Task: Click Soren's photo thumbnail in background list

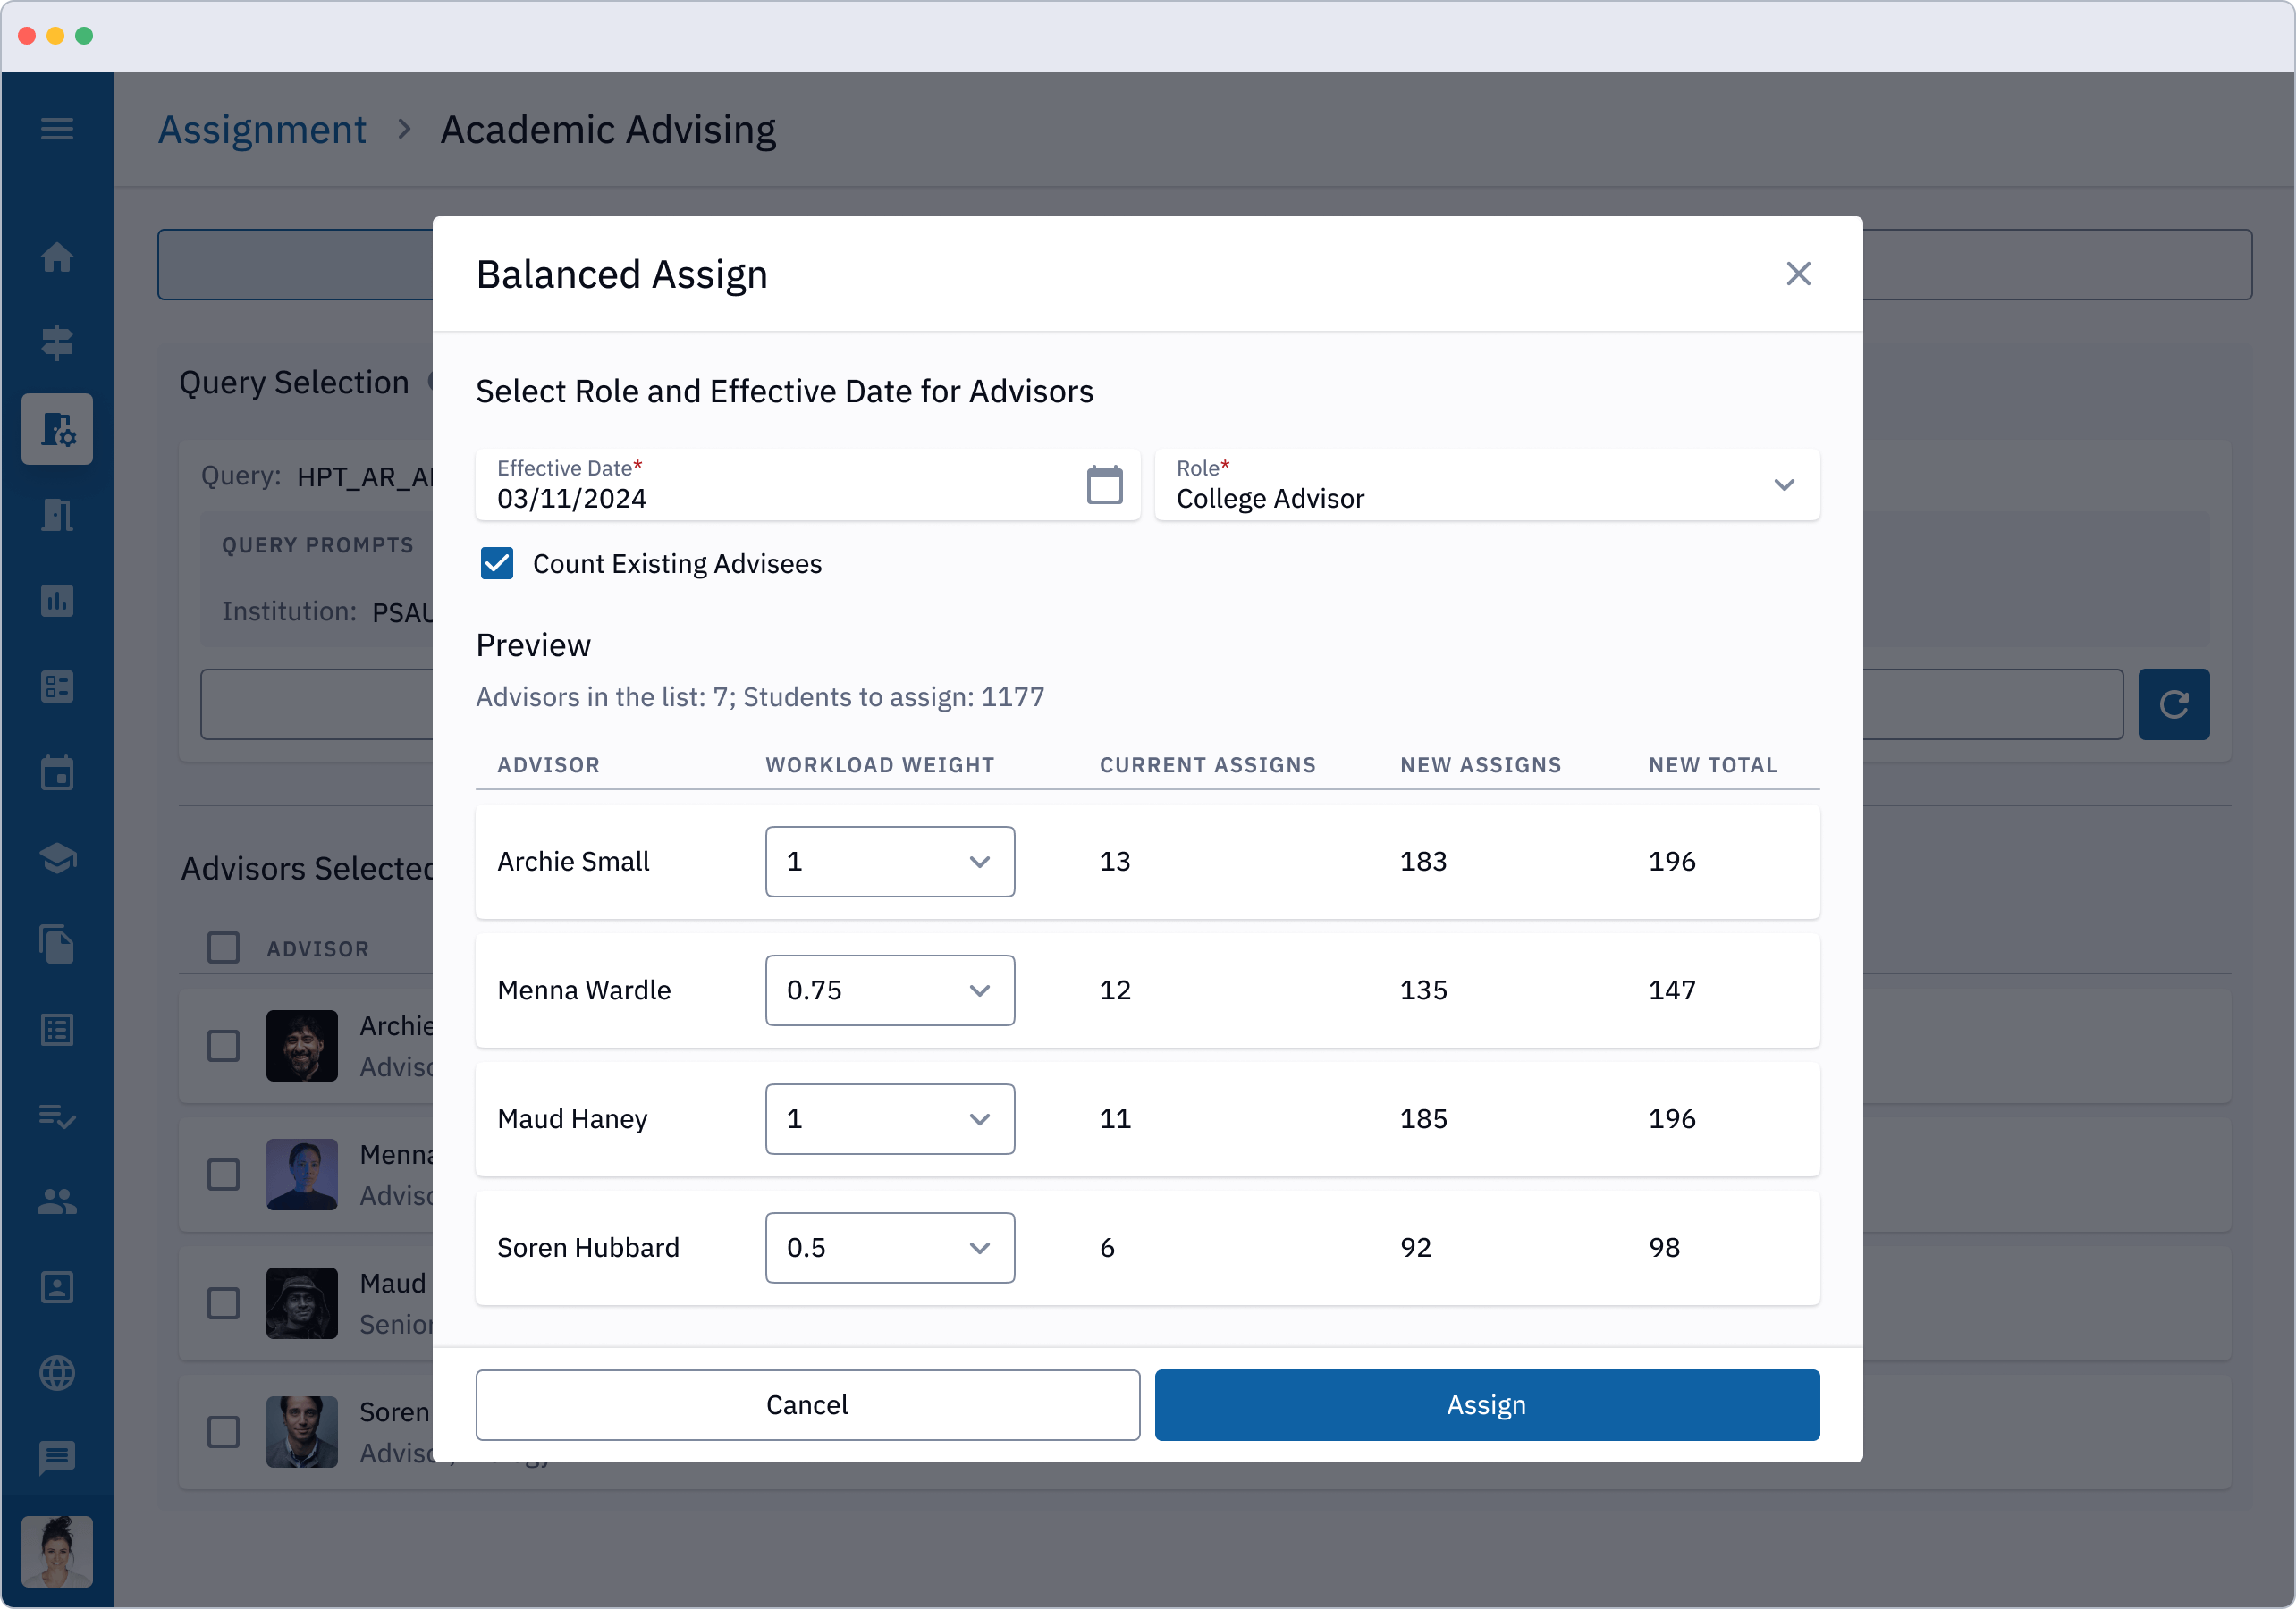Action: (301, 1432)
